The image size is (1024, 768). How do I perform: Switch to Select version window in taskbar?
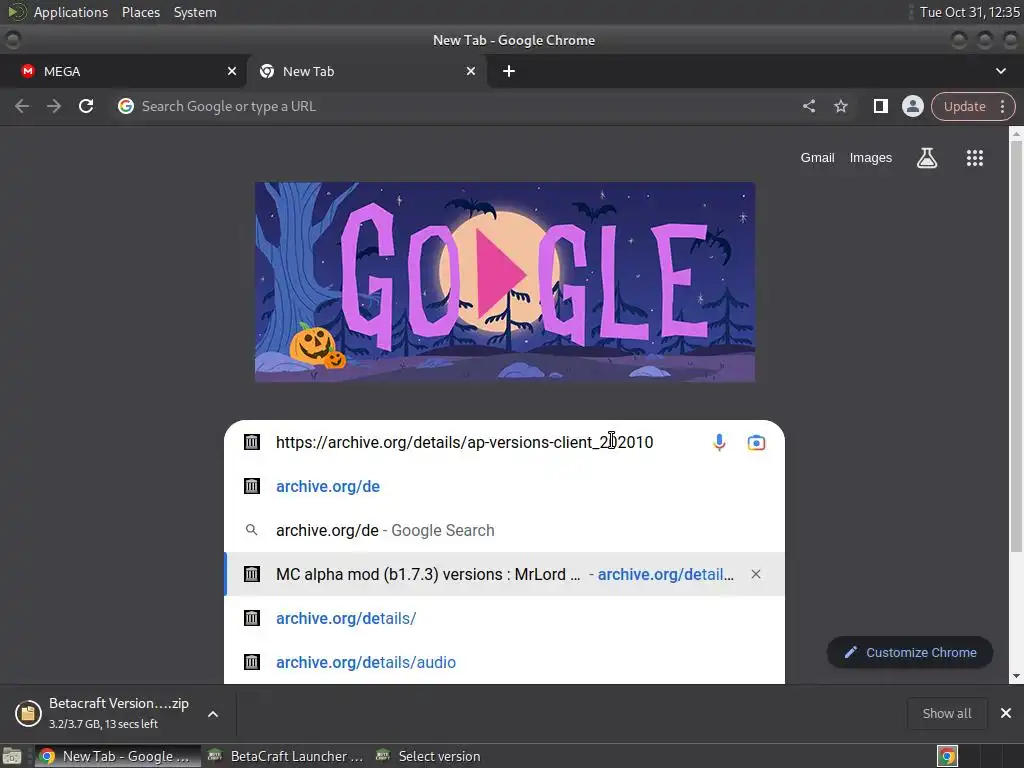click(428, 756)
